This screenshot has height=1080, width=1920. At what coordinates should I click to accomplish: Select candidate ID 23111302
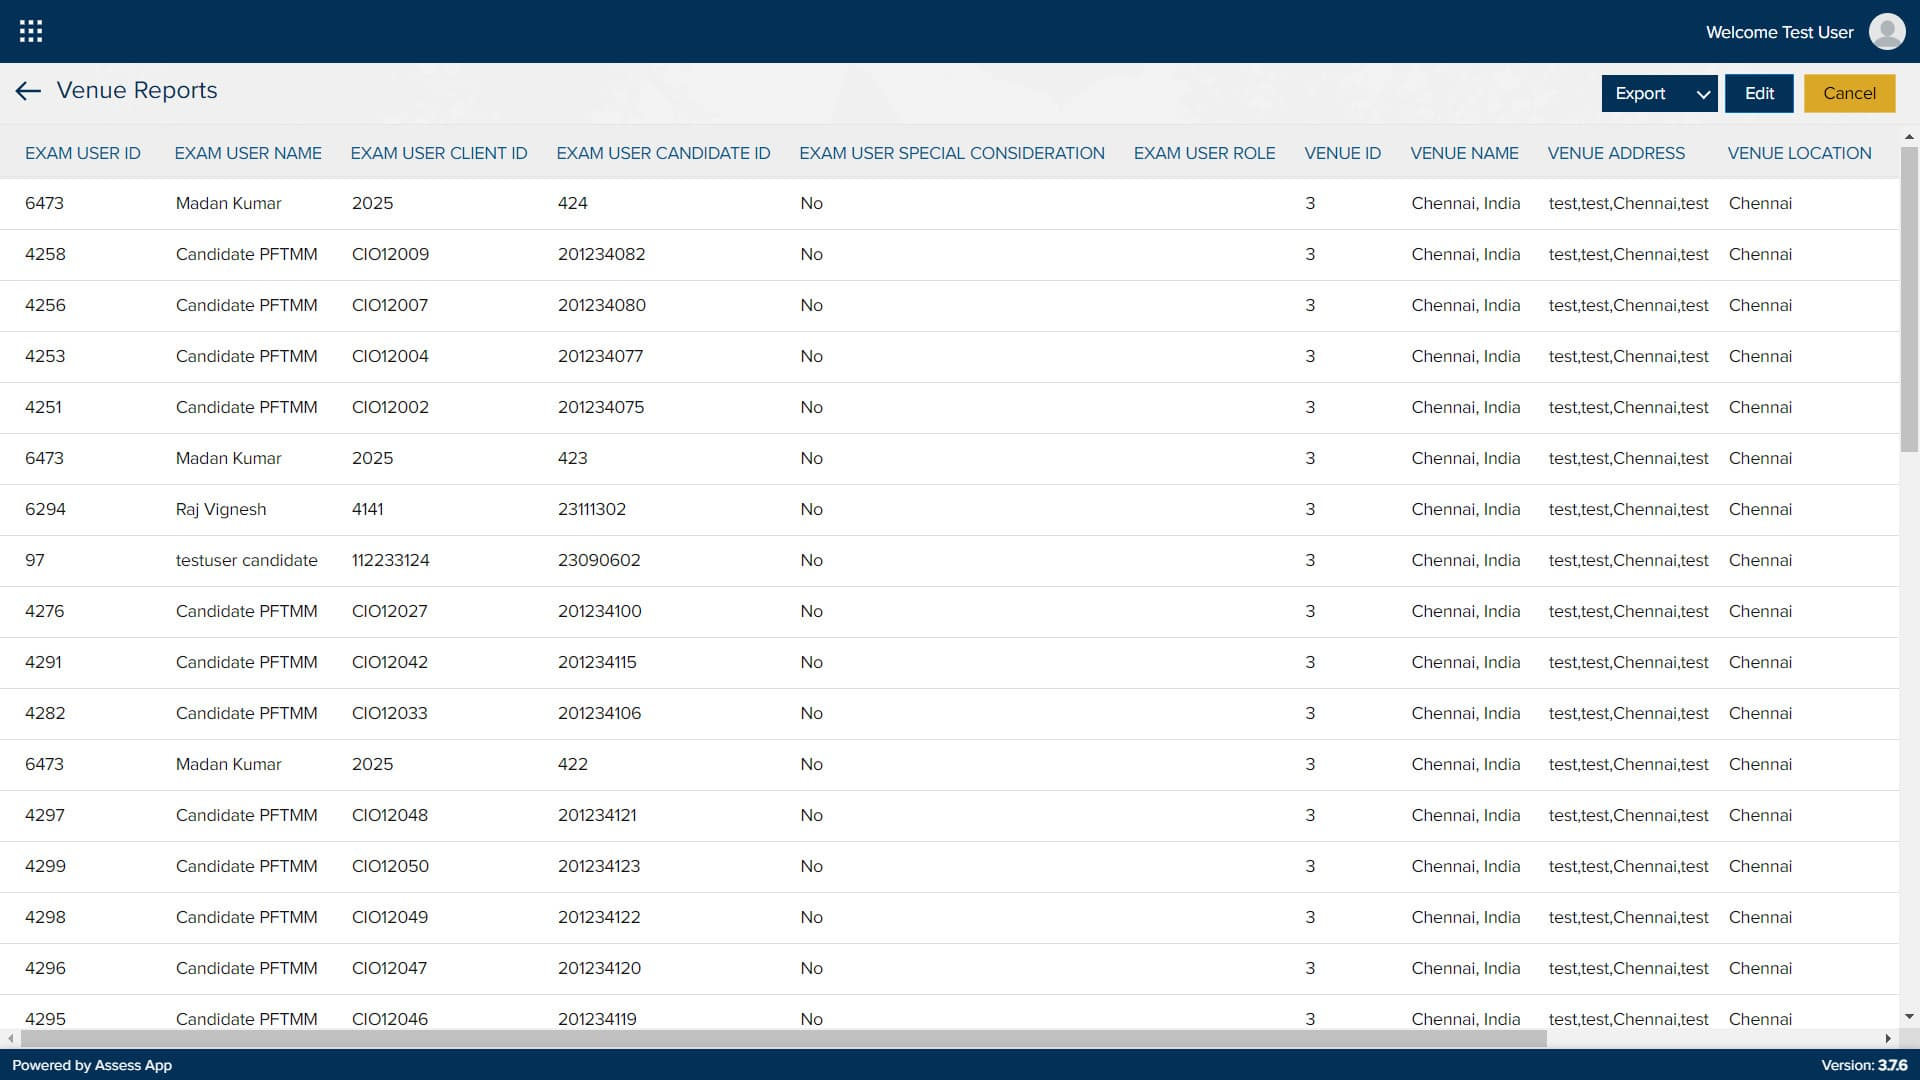(591, 509)
